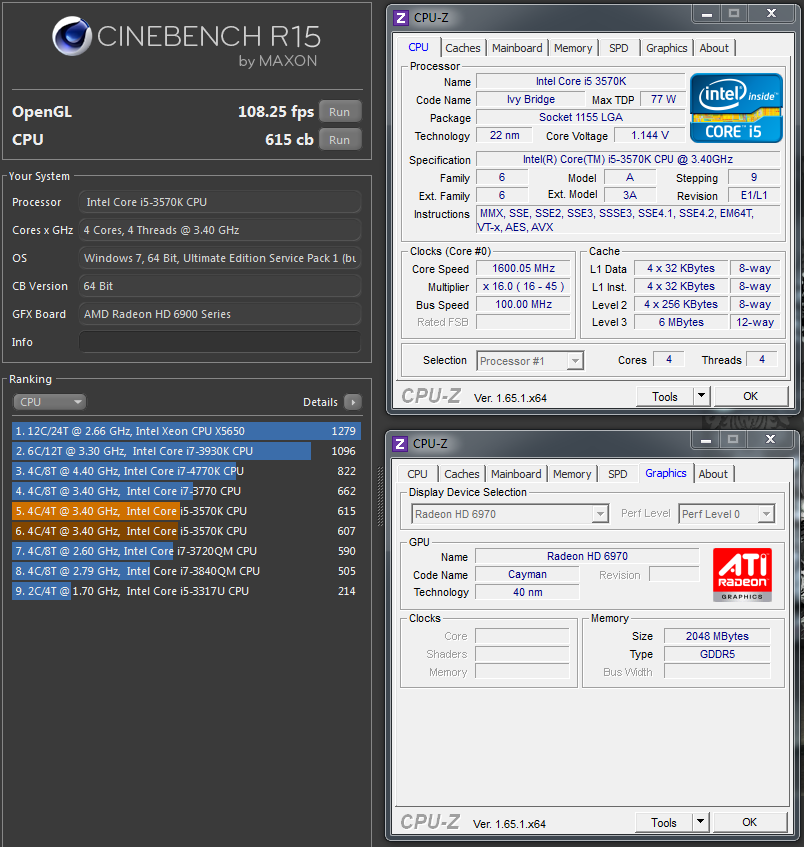This screenshot has height=847, width=804.
Task: Click the ATI Radeon Graphics logo
Action: 742,575
